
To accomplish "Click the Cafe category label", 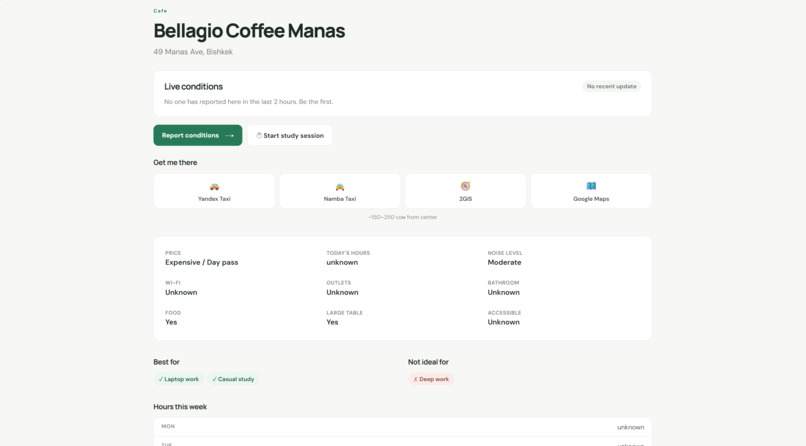I will coord(160,11).
